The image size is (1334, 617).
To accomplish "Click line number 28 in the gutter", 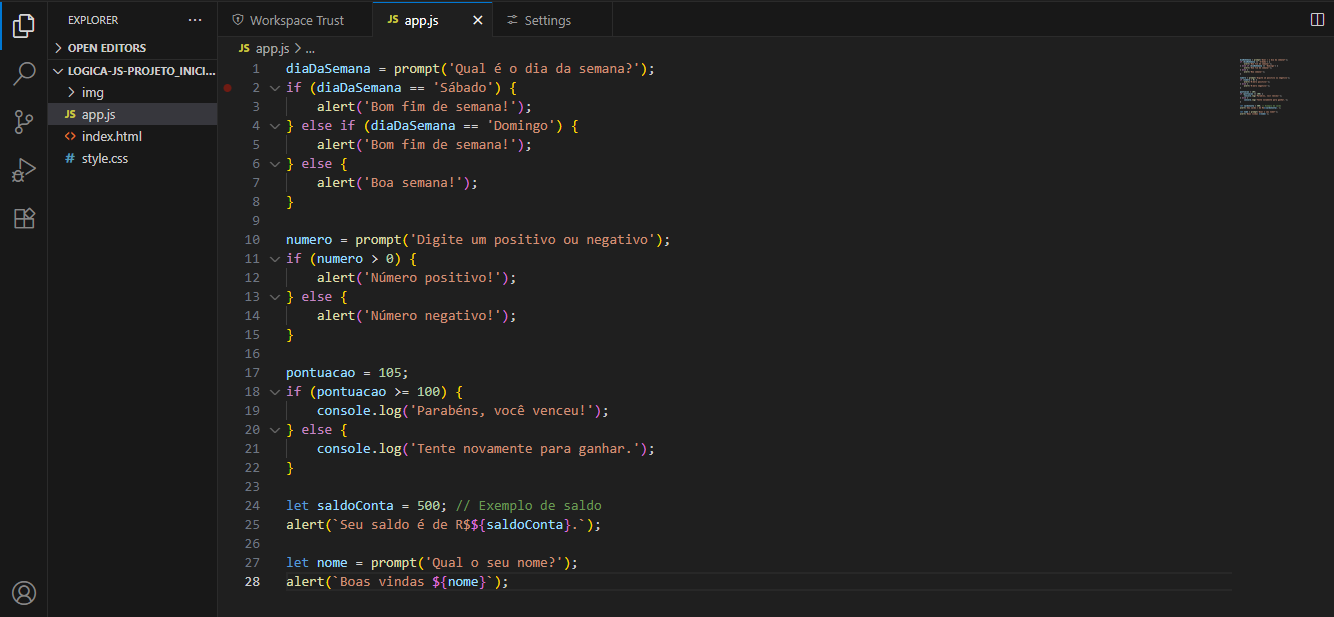I will tap(252, 582).
